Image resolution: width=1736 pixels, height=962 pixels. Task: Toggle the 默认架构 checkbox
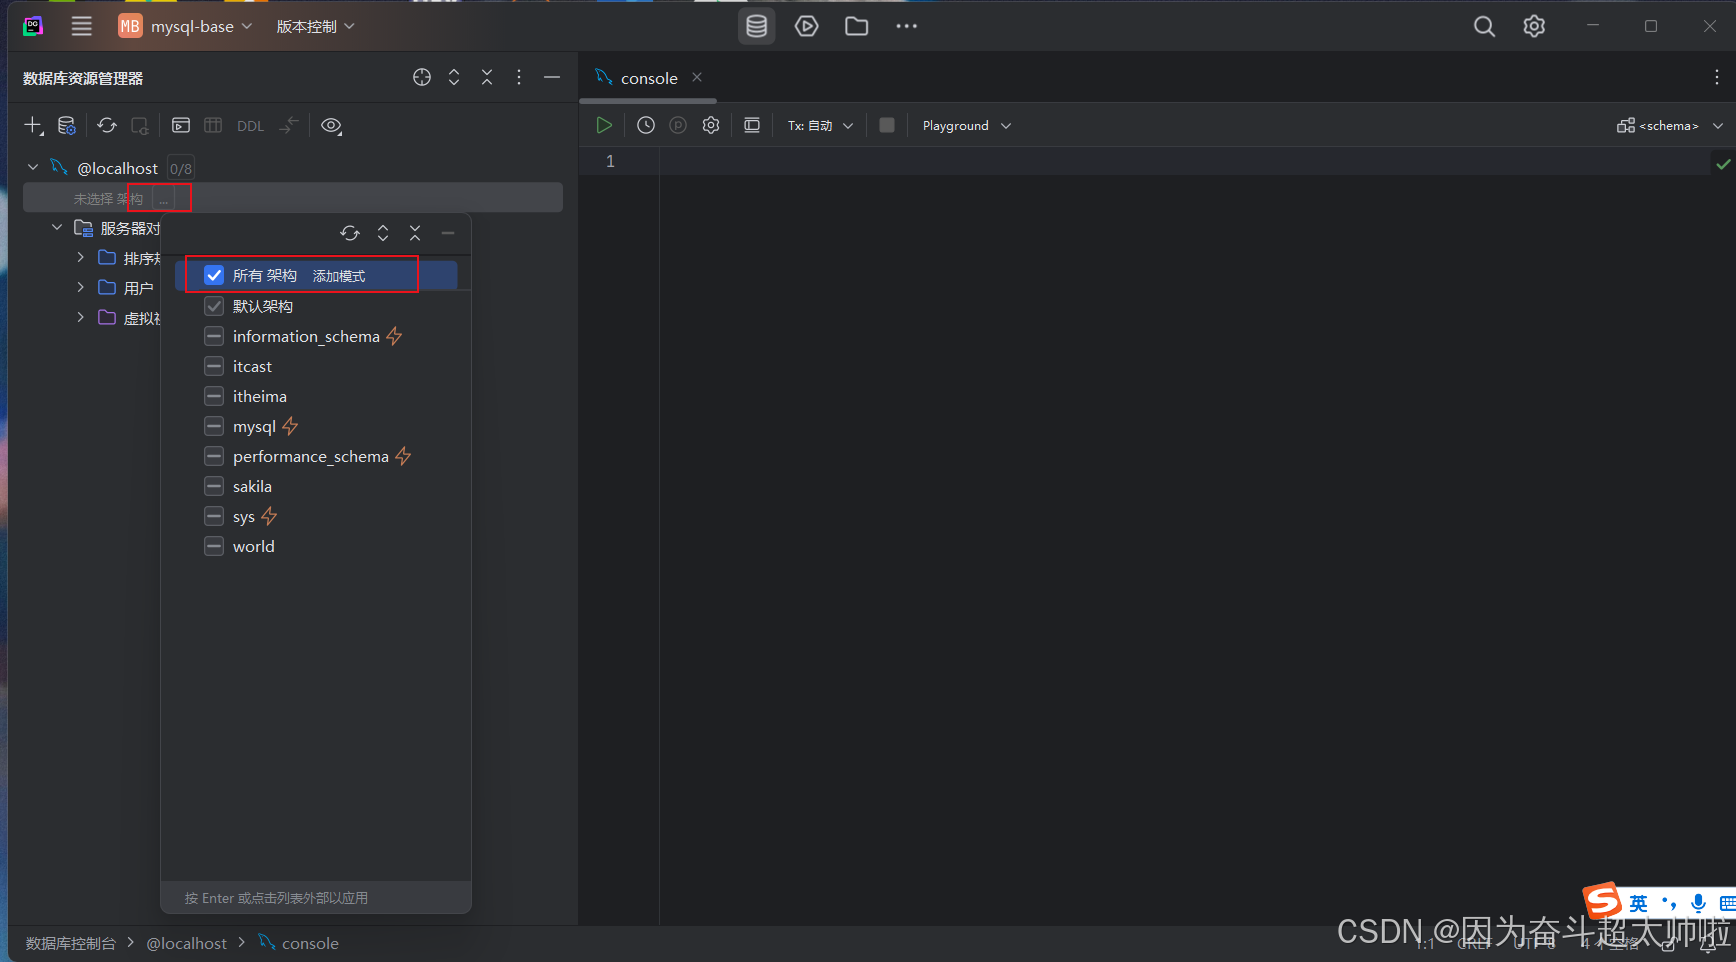tap(214, 306)
